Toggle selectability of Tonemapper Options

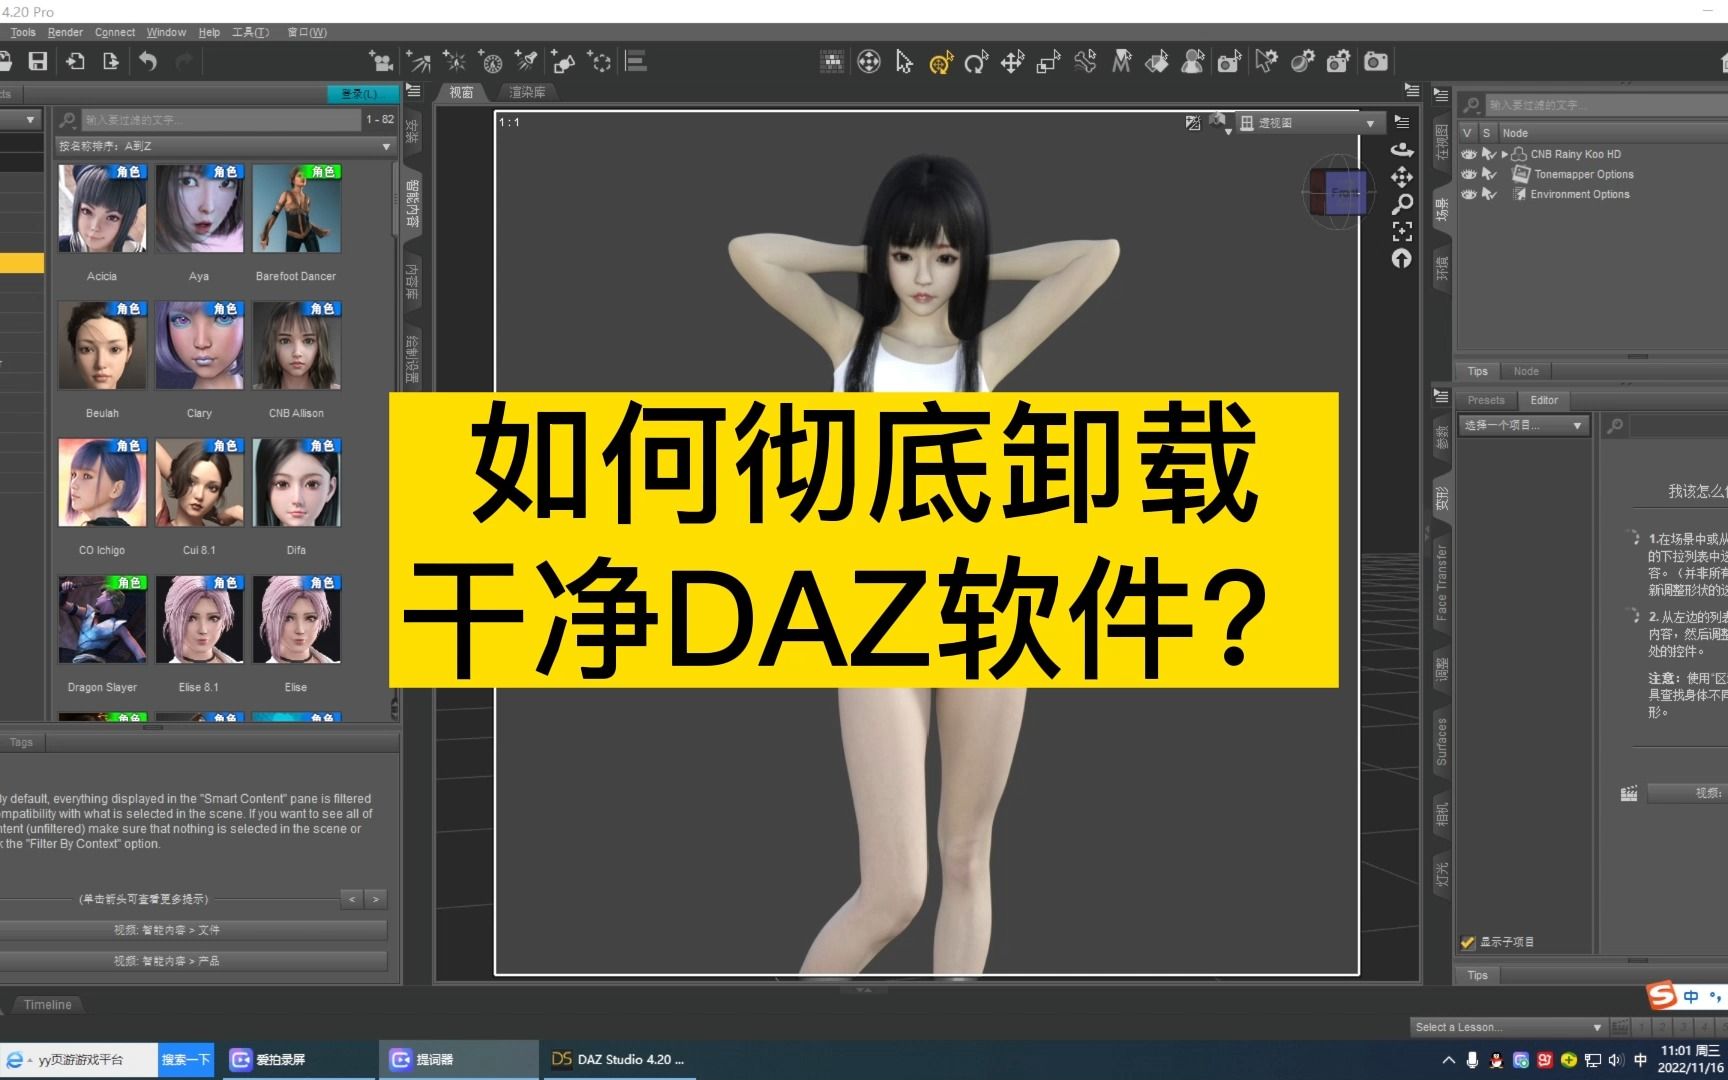coord(1488,174)
